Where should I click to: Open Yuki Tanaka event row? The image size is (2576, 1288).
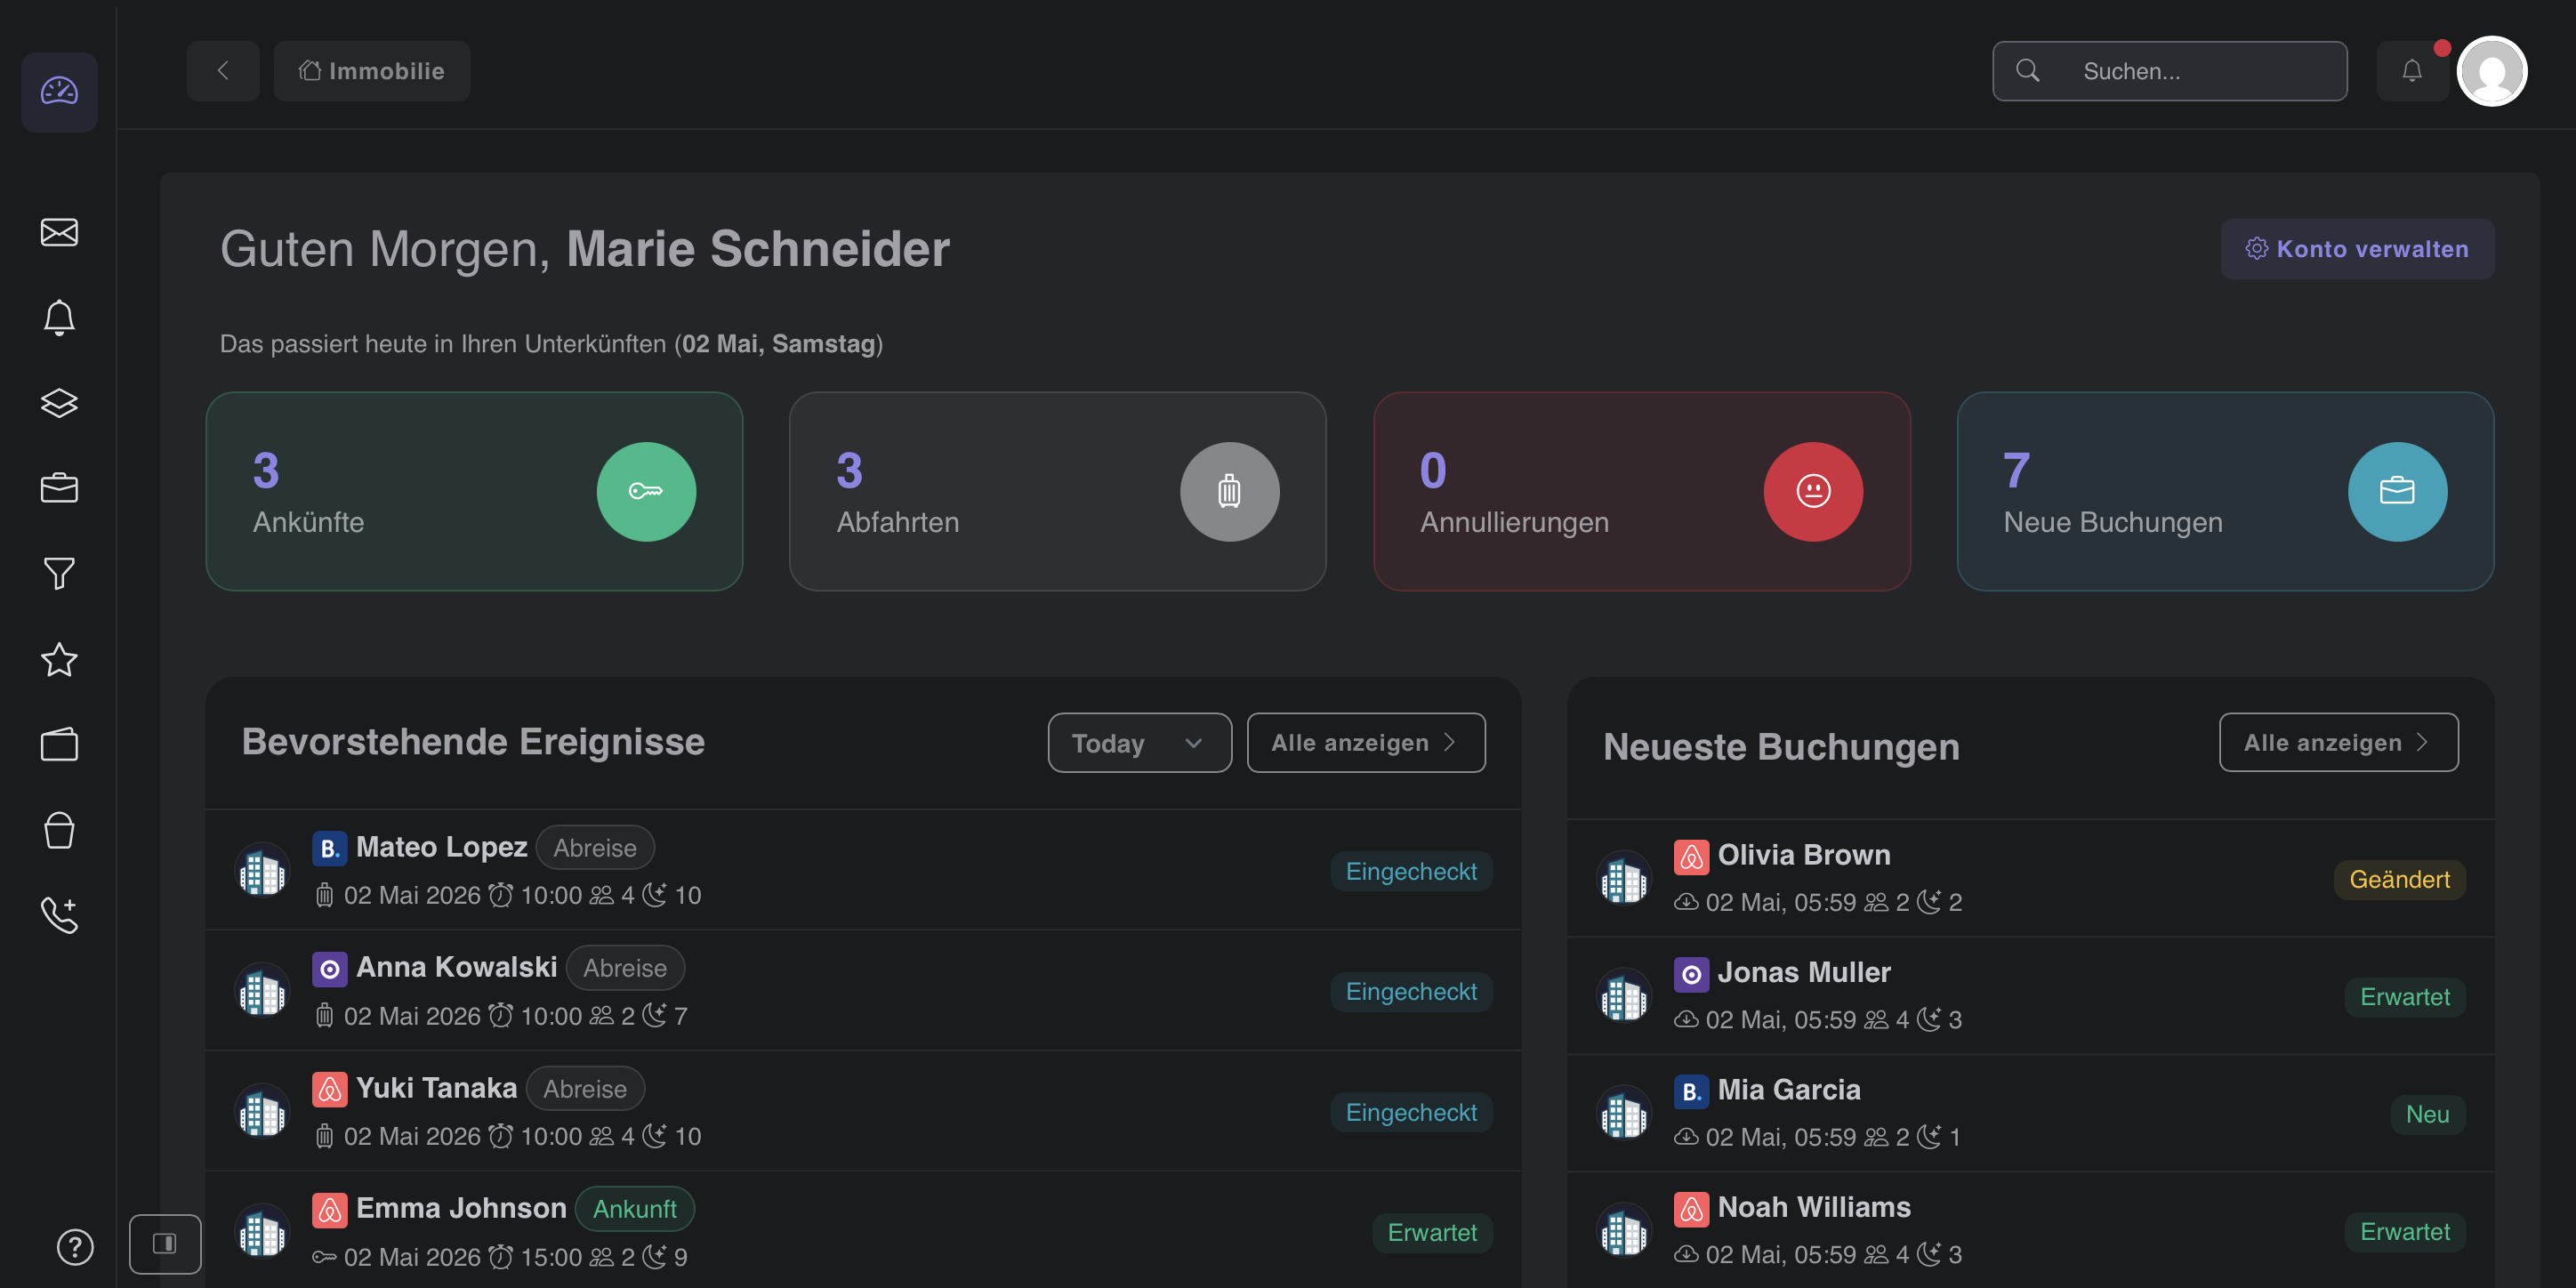pos(863,1111)
